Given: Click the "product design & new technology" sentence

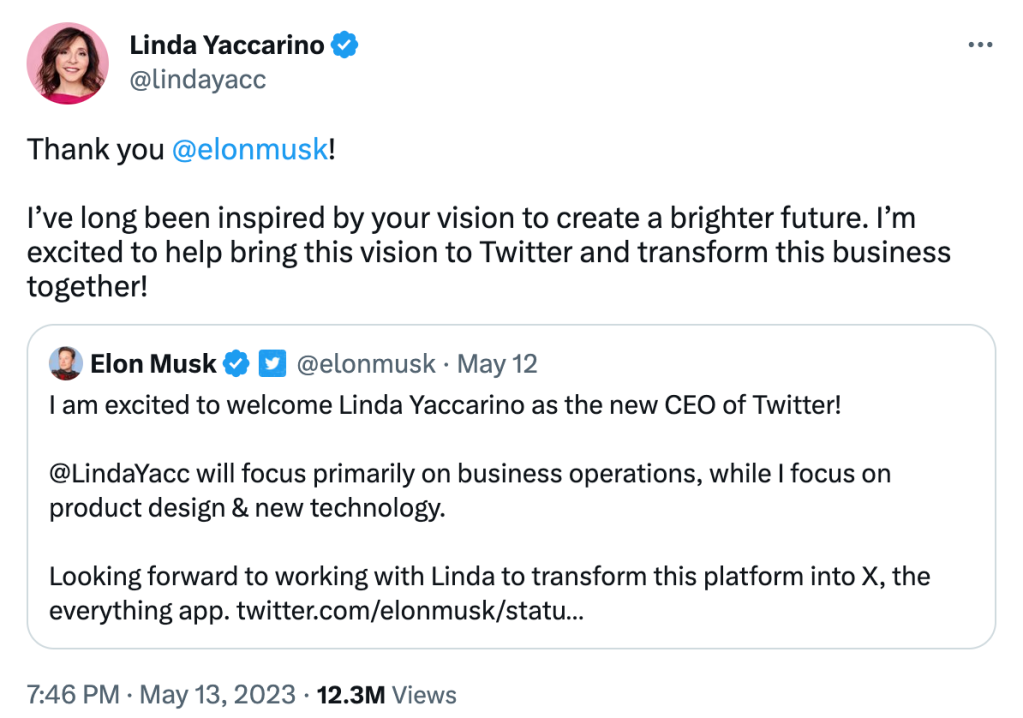Looking at the screenshot, I should tap(246, 507).
